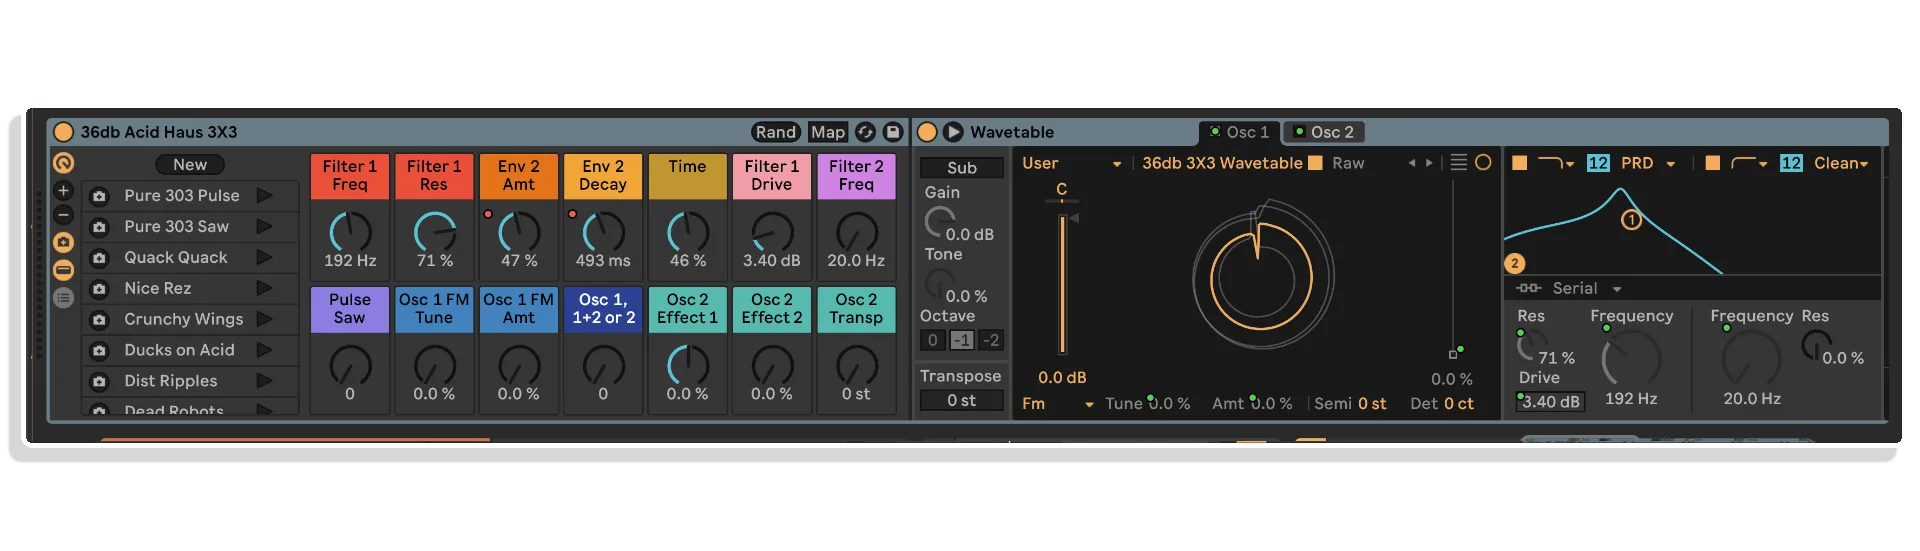Select next wavetable with right arrow
1920x551 pixels.
(1429, 163)
